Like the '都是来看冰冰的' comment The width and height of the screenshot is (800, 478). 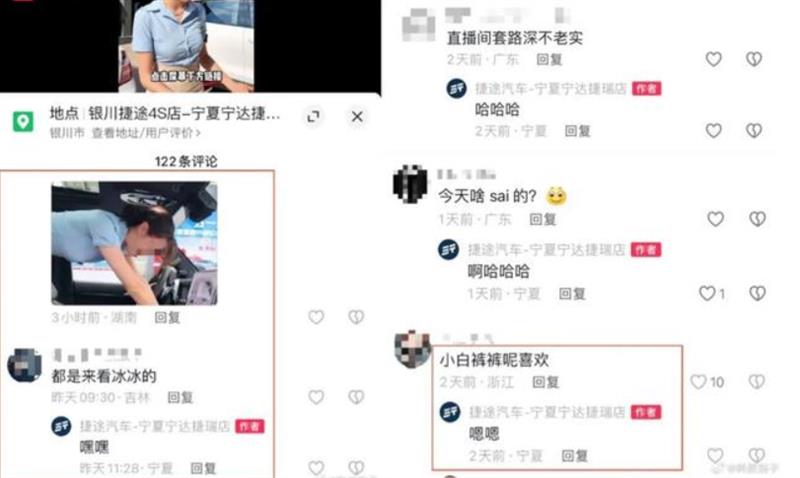316,397
